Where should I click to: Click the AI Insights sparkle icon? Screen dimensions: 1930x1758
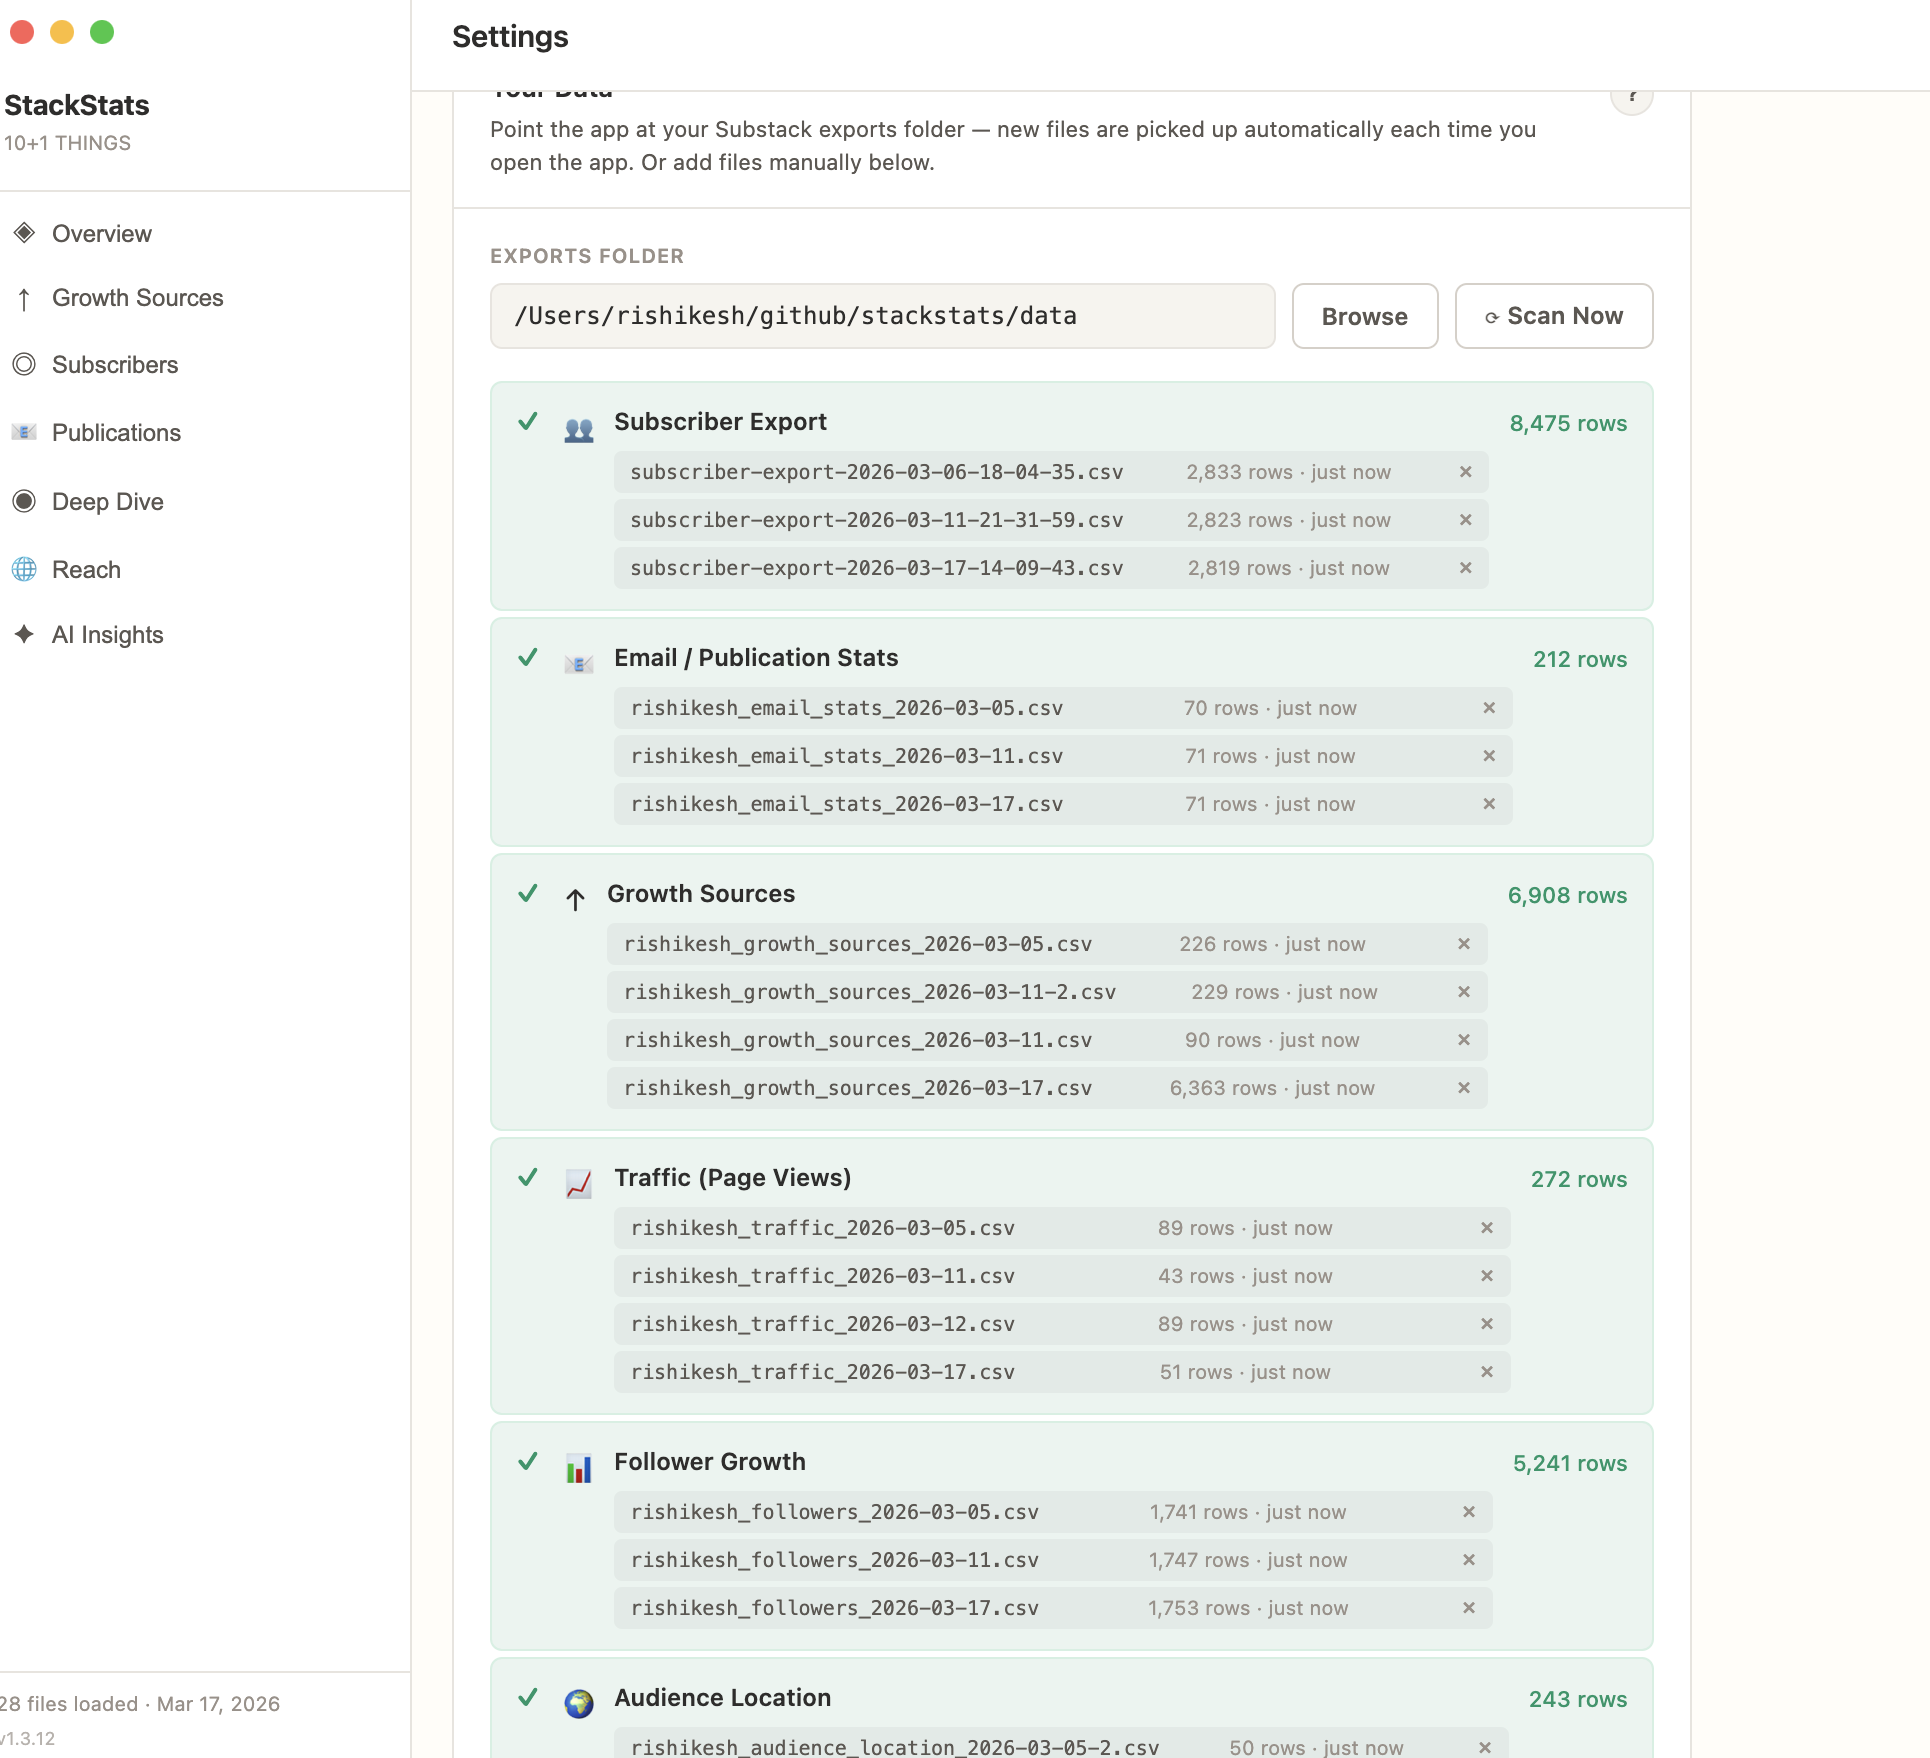(25, 634)
